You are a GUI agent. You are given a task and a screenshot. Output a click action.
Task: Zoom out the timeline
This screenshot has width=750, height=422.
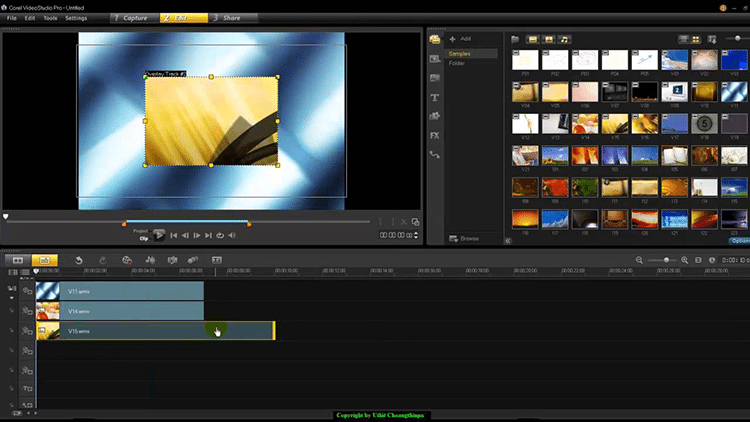pyautogui.click(x=639, y=260)
